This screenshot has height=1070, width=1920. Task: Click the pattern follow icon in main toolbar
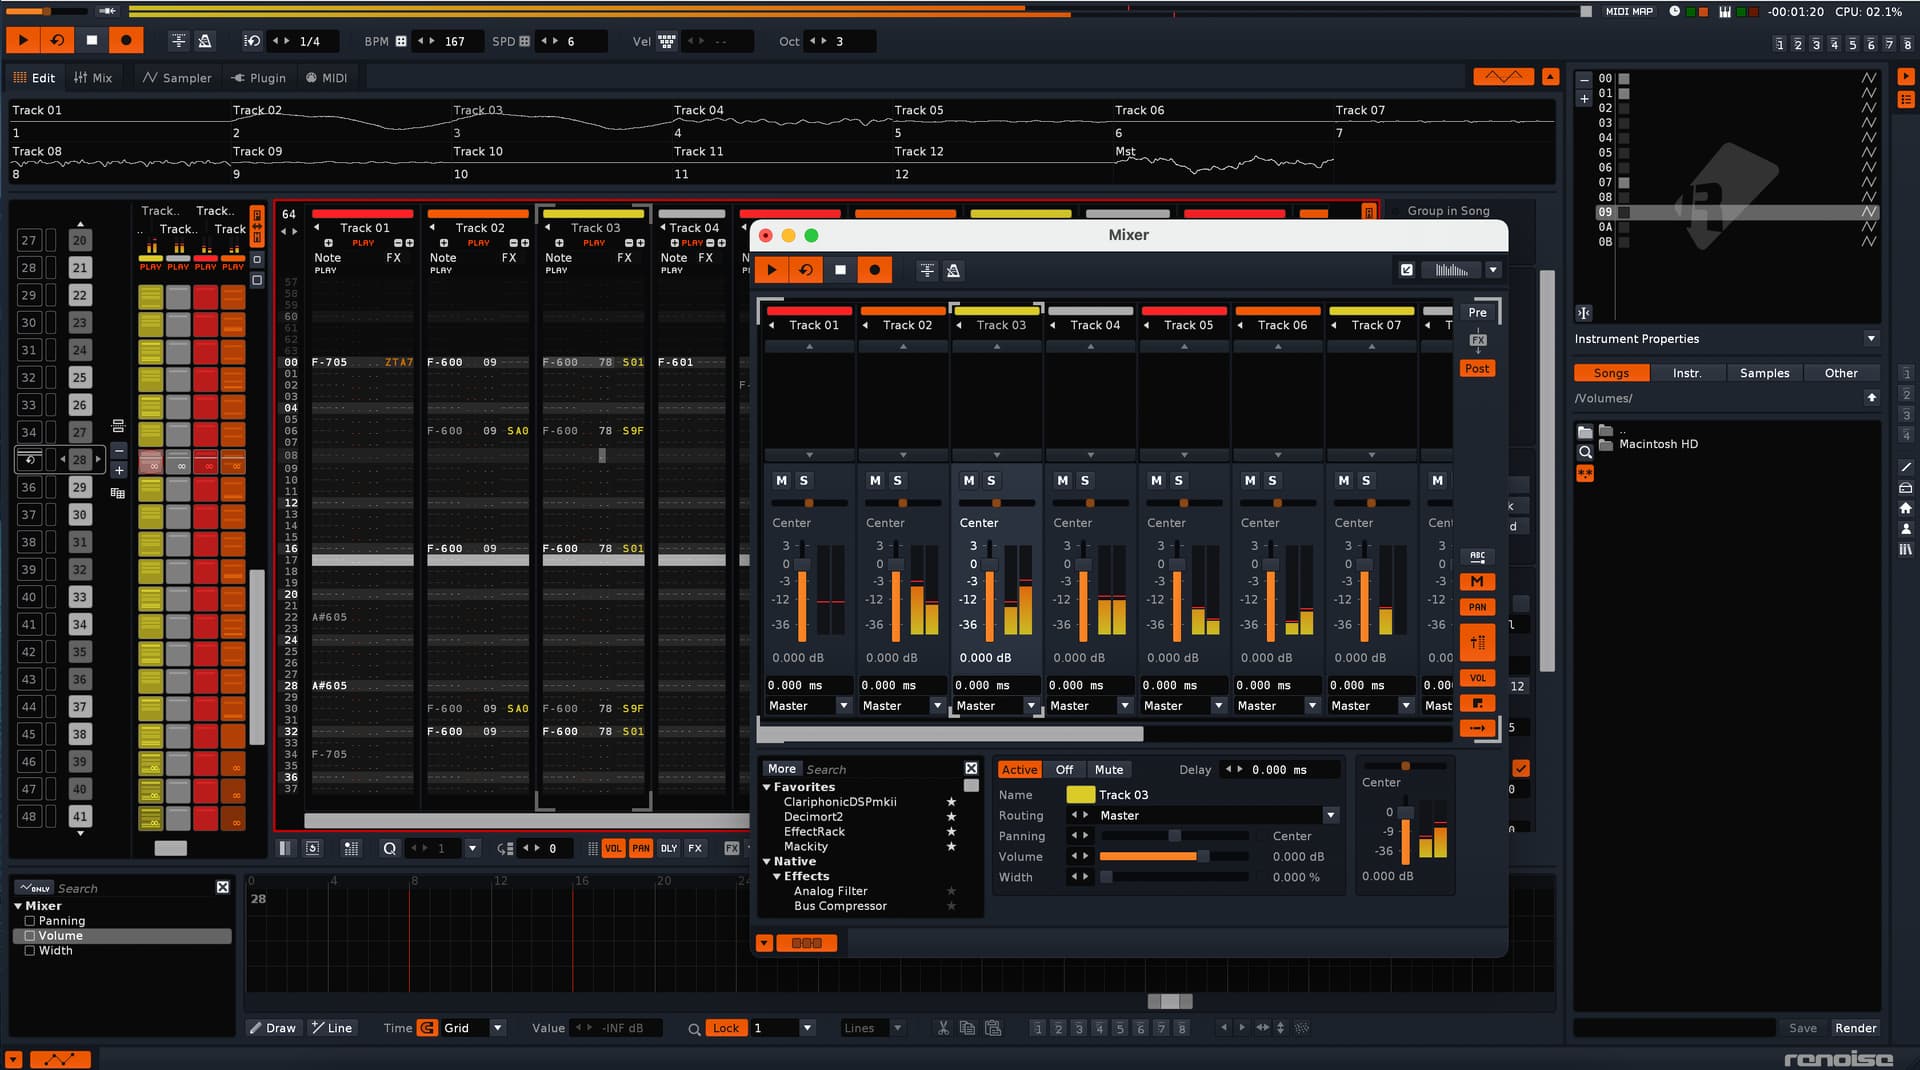click(178, 41)
